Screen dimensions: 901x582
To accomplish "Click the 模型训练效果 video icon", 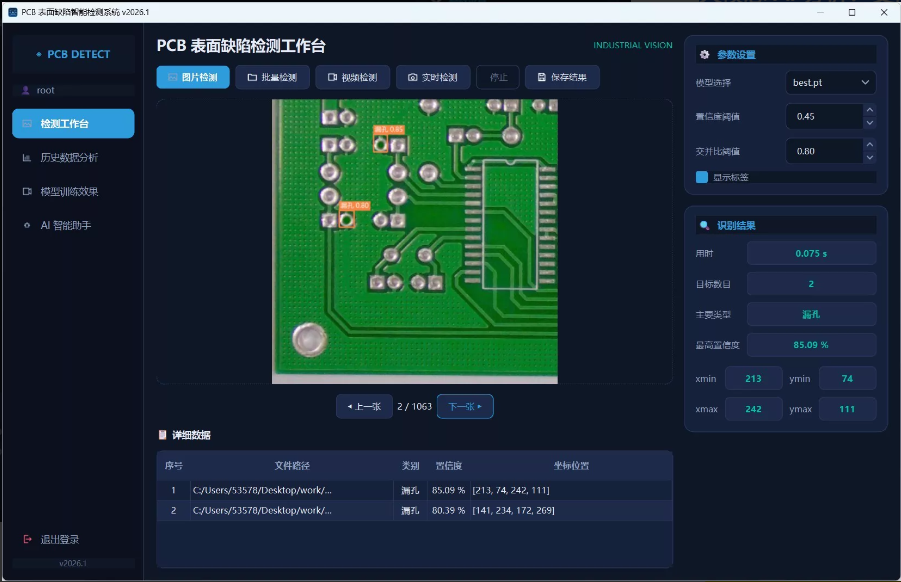I will (x=26, y=191).
